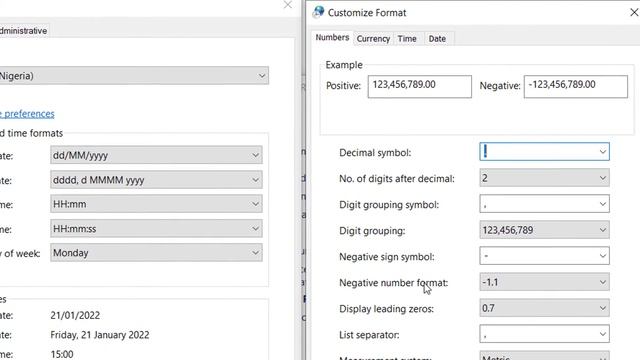Click the Example group label
The width and height of the screenshot is (640, 360).
coord(344,65)
